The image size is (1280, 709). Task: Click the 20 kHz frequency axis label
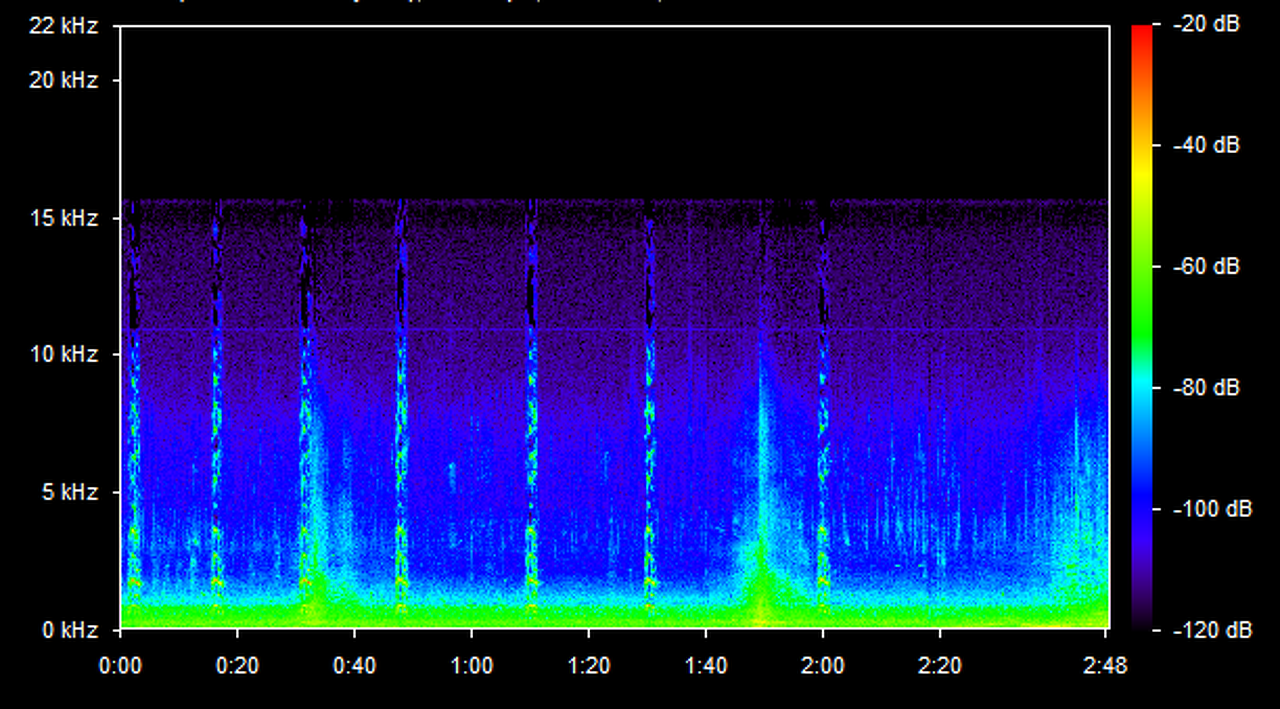click(x=64, y=80)
